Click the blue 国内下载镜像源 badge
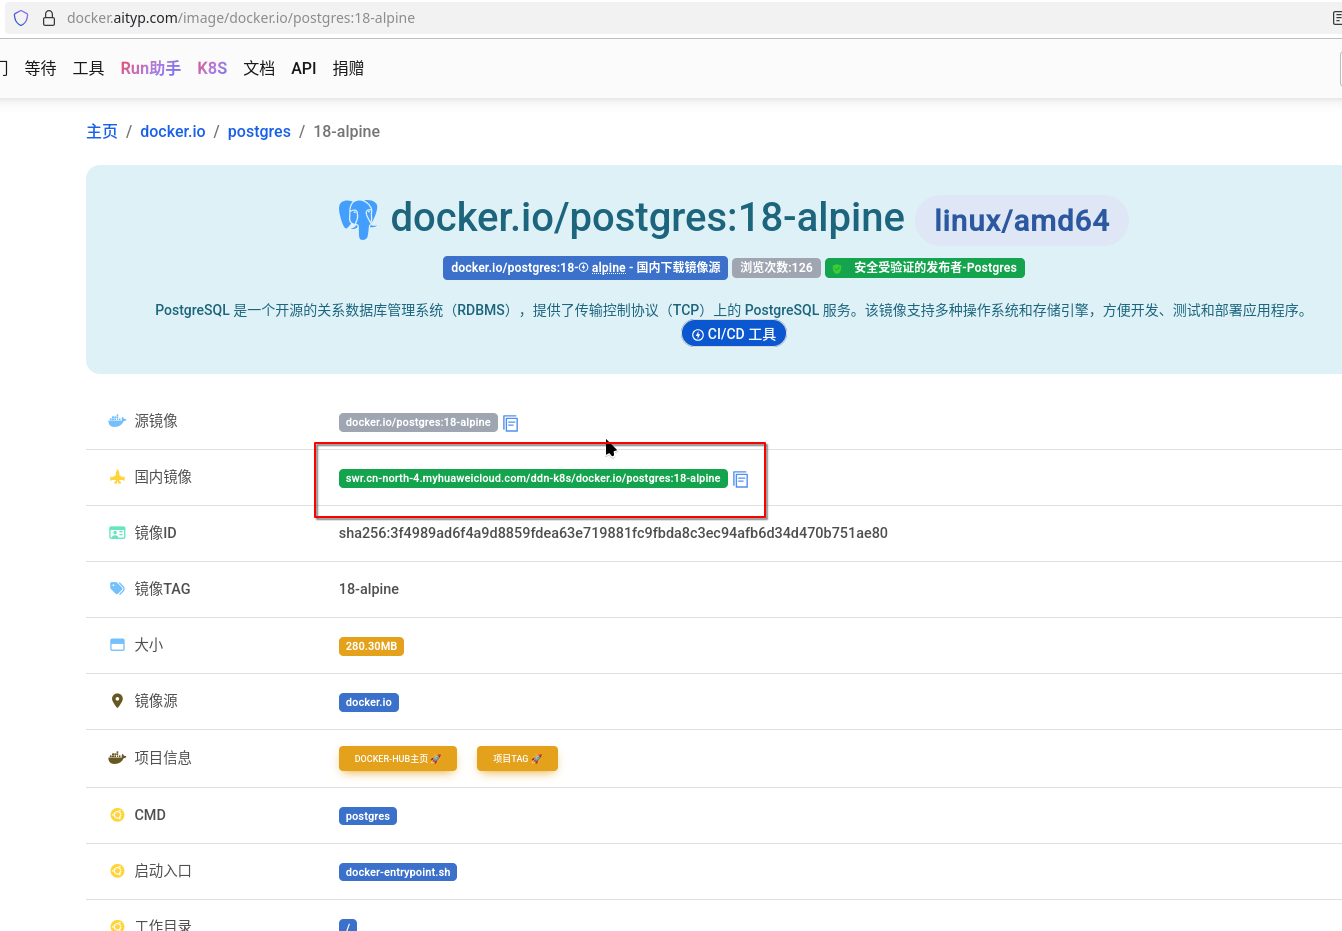 tap(585, 268)
